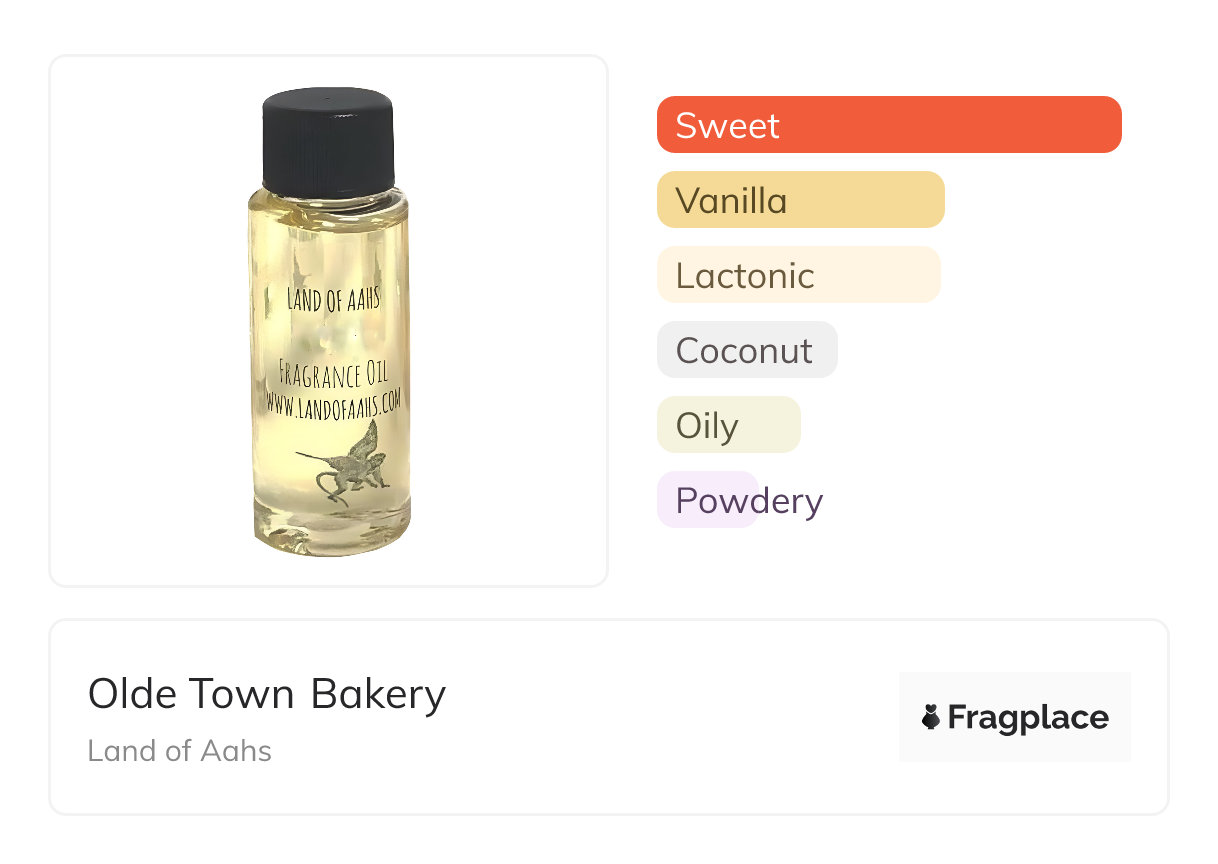Screen dimensions: 1218x864
Task: Open the Land of Aahs brand link
Action: pyautogui.click(x=180, y=751)
